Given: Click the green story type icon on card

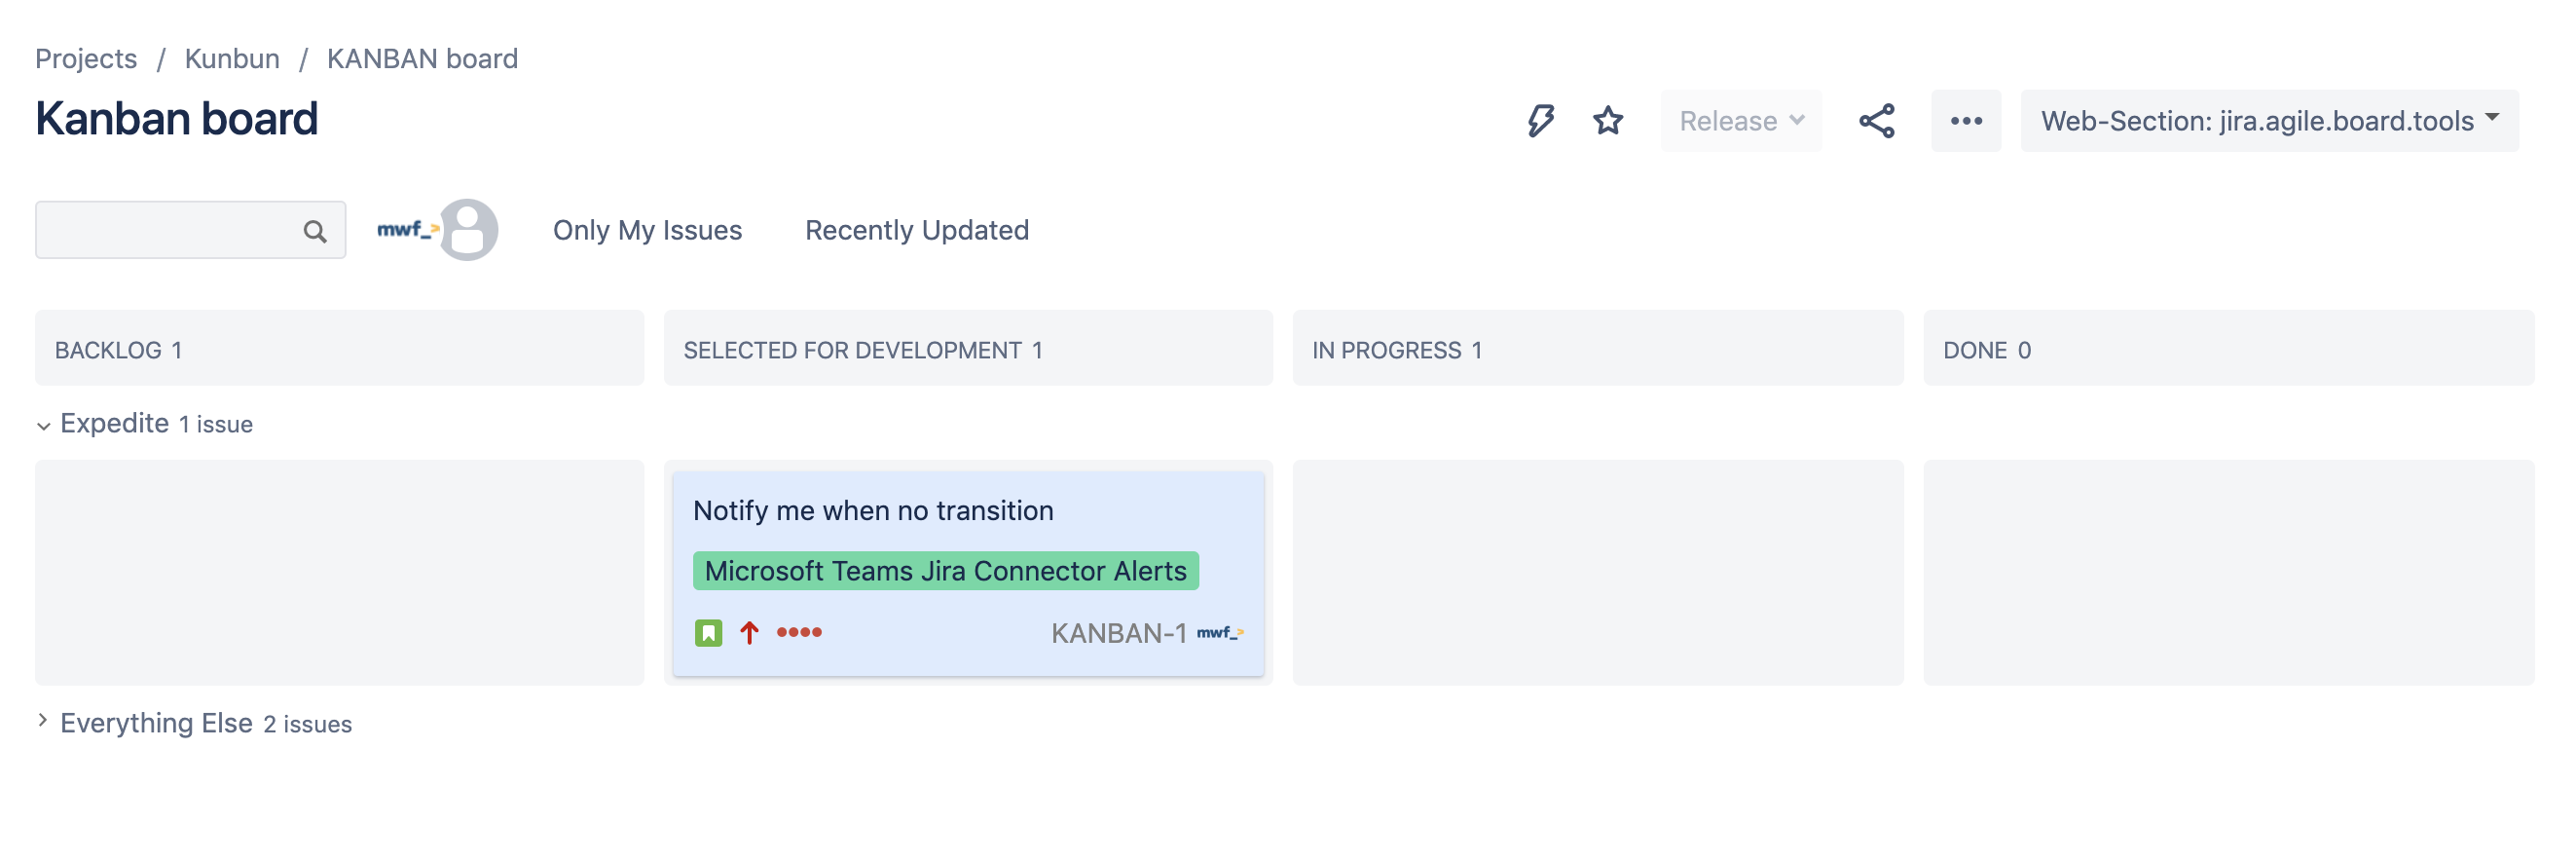Looking at the screenshot, I should [x=708, y=632].
